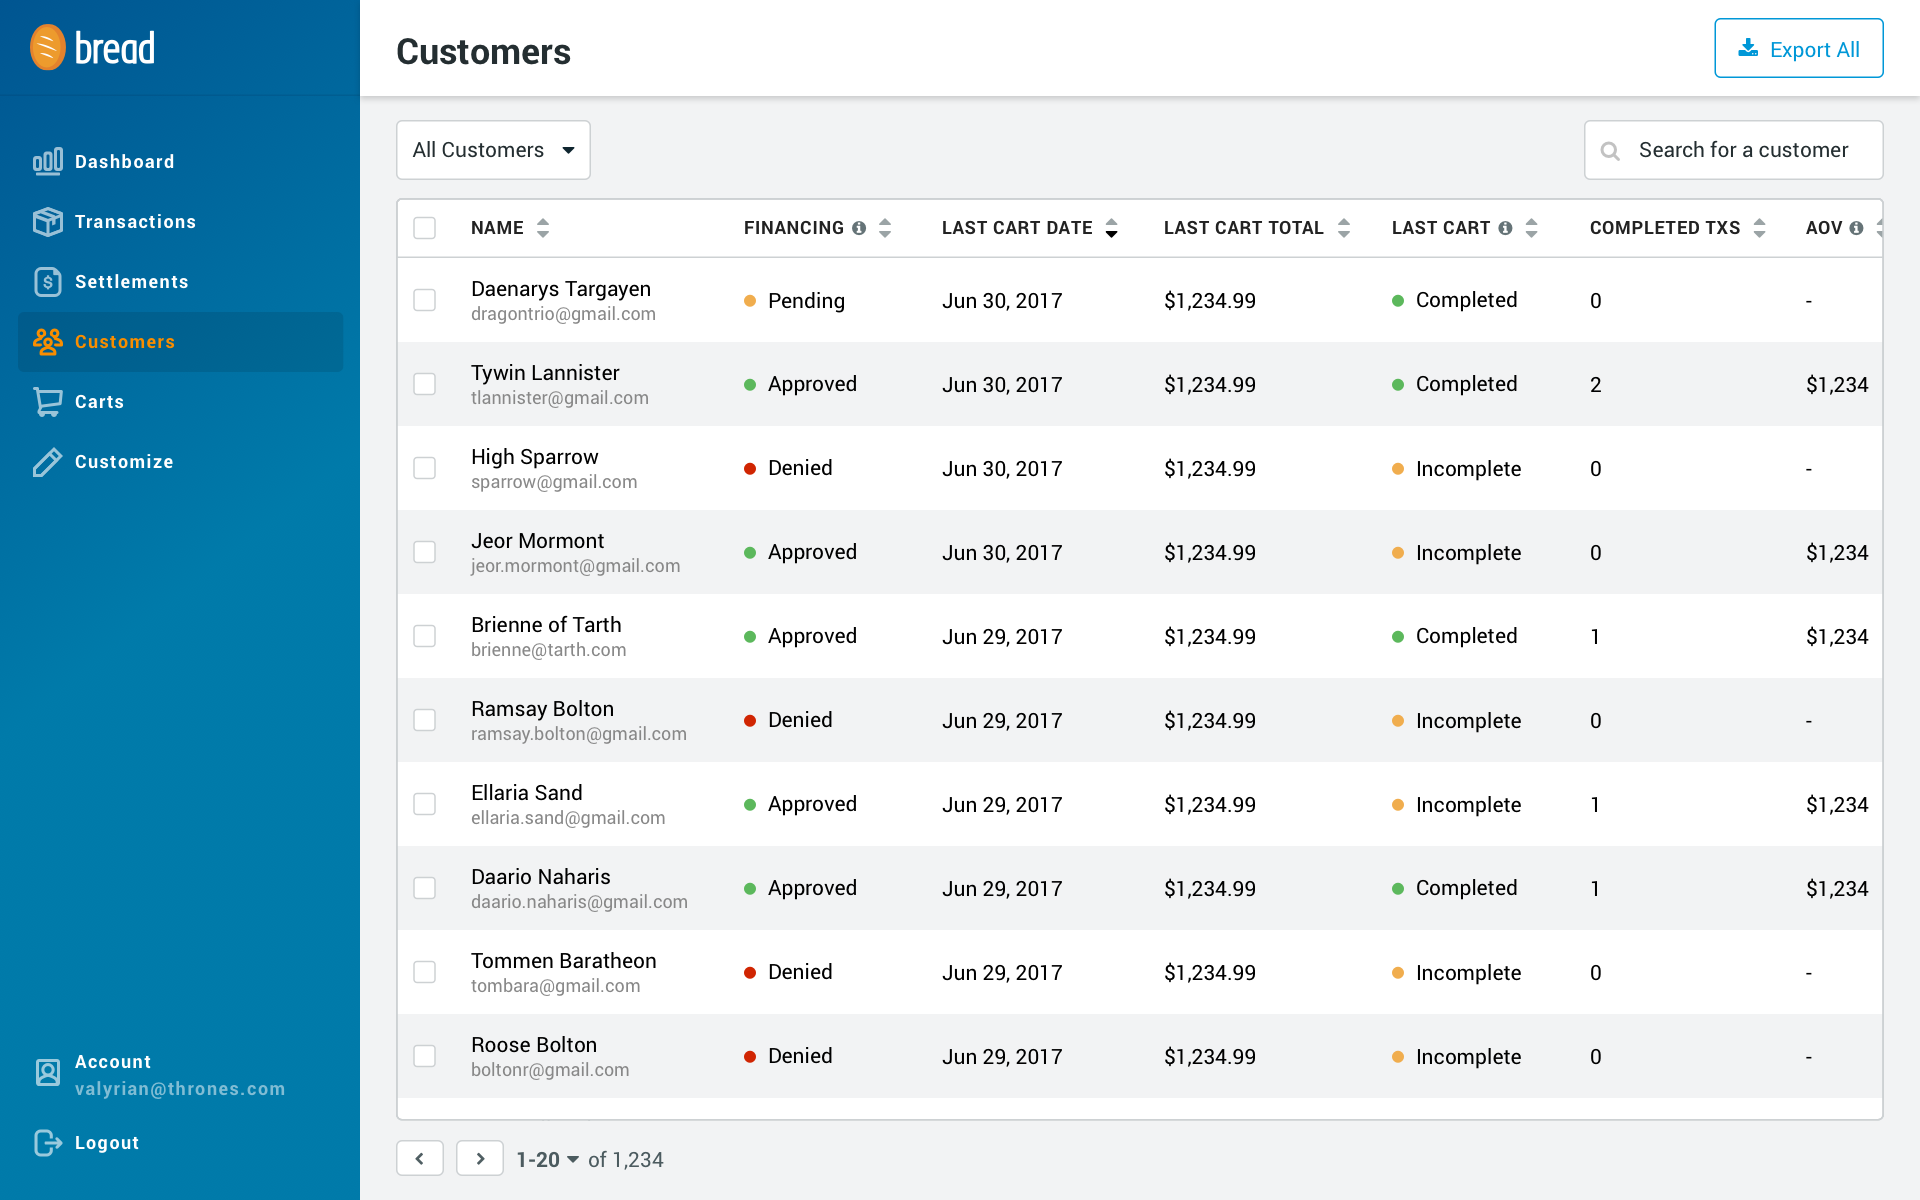
Task: Select the checkbox next to Ramsay Bolton
Action: point(425,720)
